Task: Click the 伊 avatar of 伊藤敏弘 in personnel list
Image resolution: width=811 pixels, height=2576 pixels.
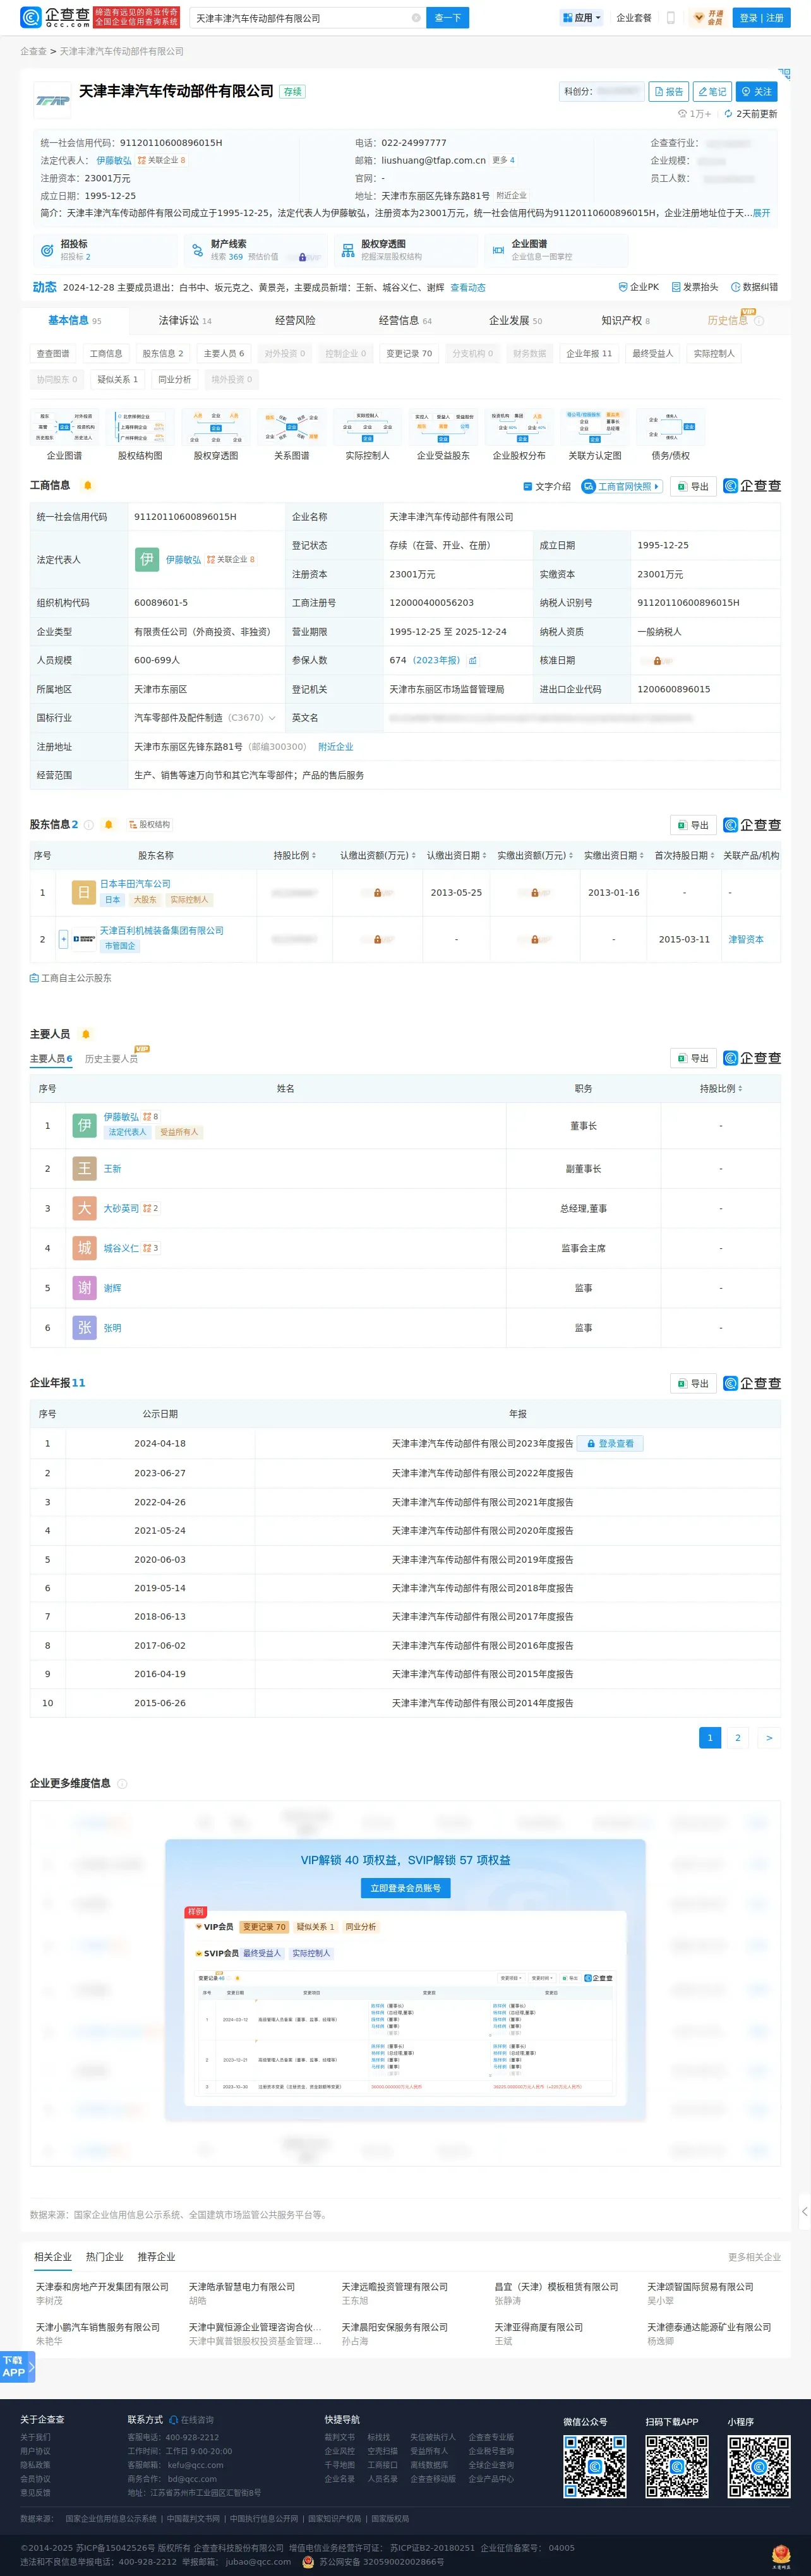Action: point(85,1126)
